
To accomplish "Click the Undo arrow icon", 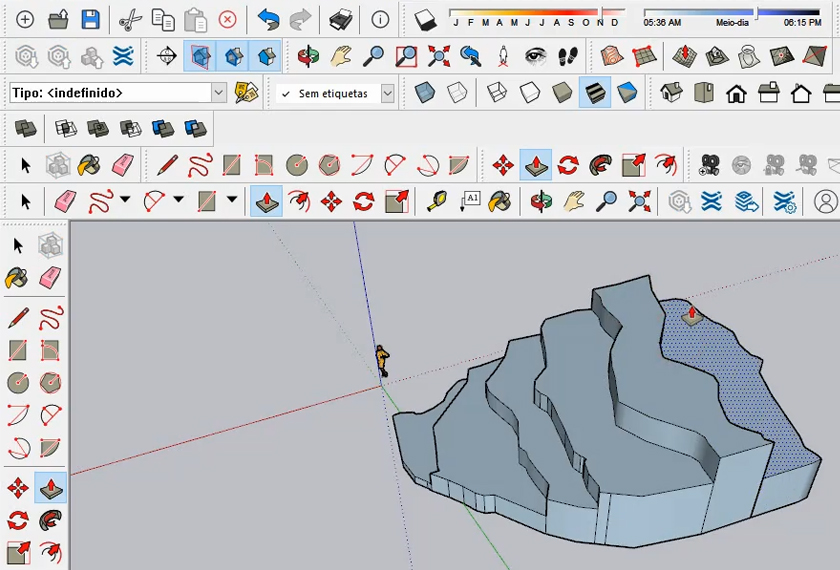I will [268, 19].
